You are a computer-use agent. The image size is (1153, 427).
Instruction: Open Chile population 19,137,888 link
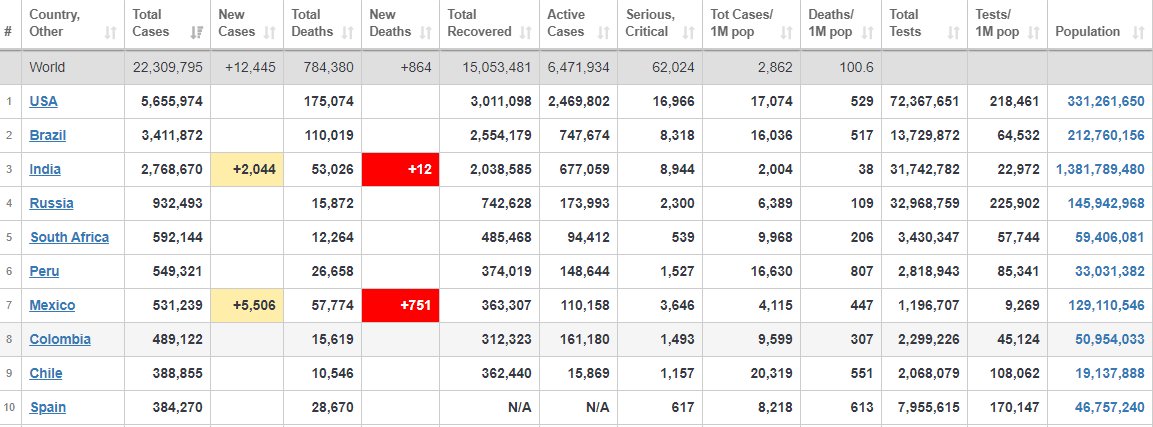click(x=1109, y=373)
